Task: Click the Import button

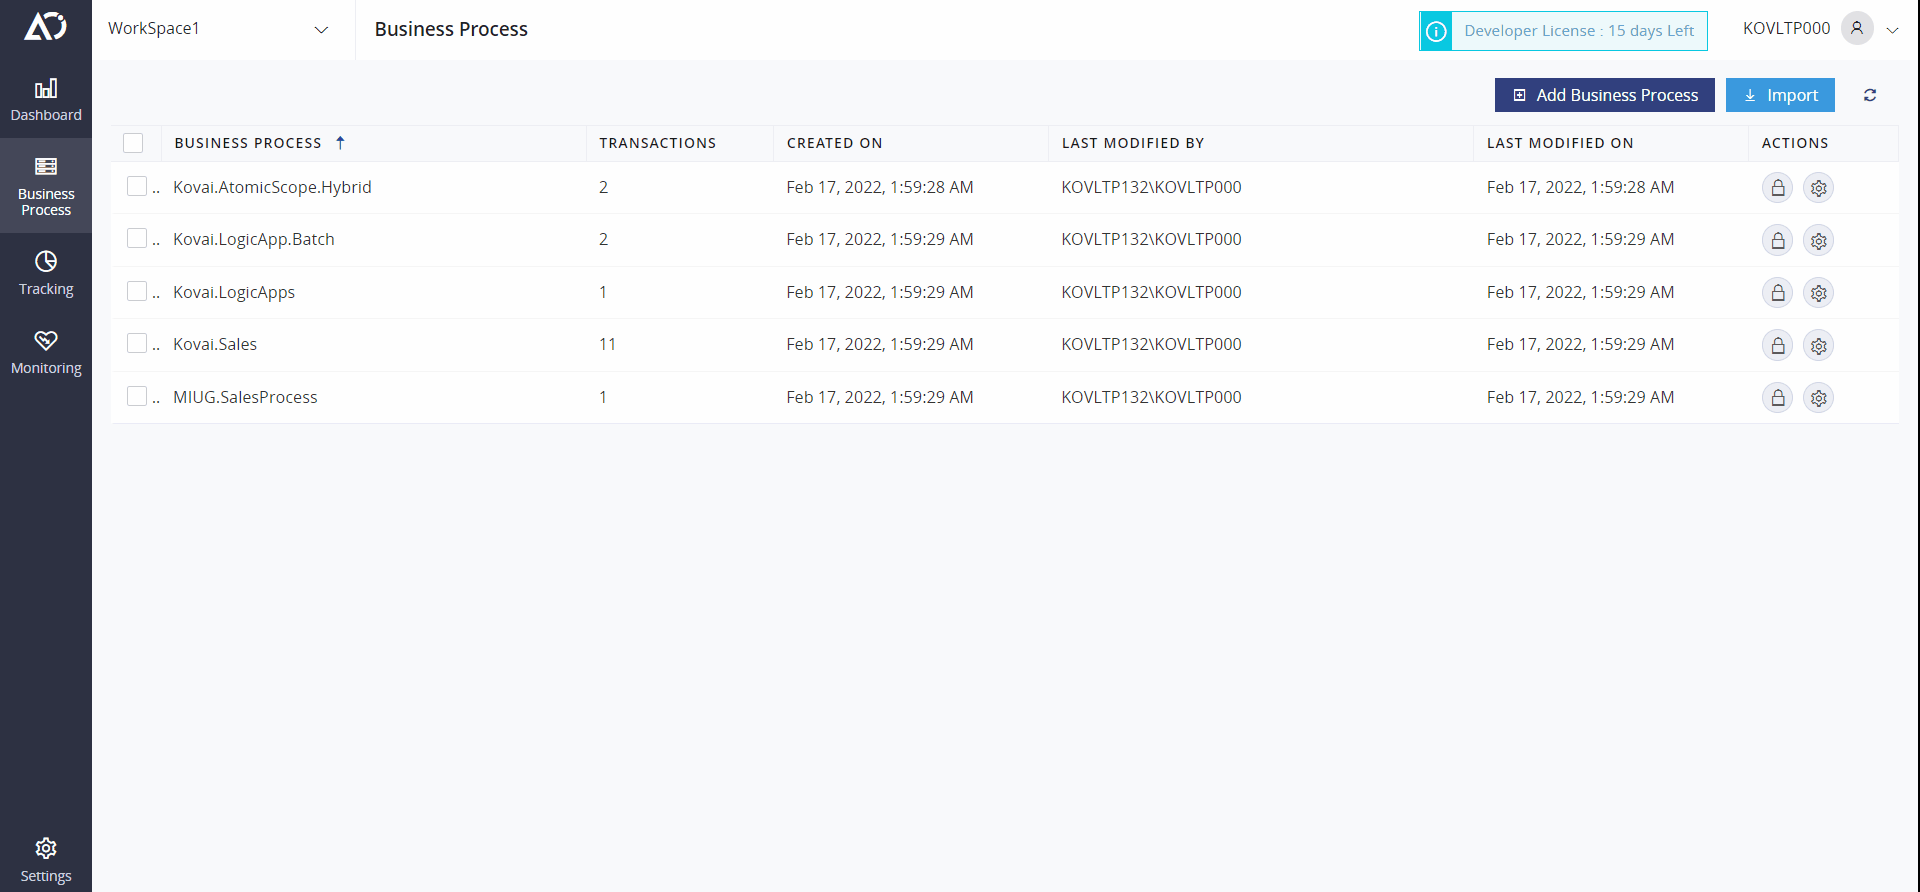Action: tap(1780, 95)
